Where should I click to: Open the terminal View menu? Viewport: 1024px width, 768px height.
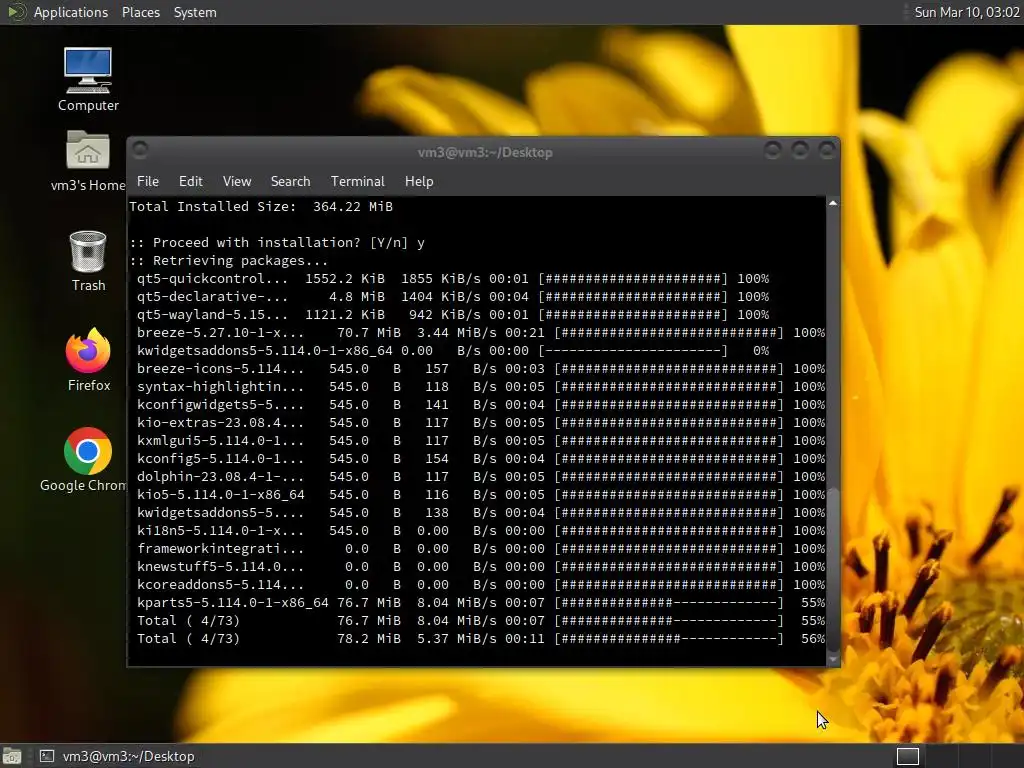pos(236,181)
